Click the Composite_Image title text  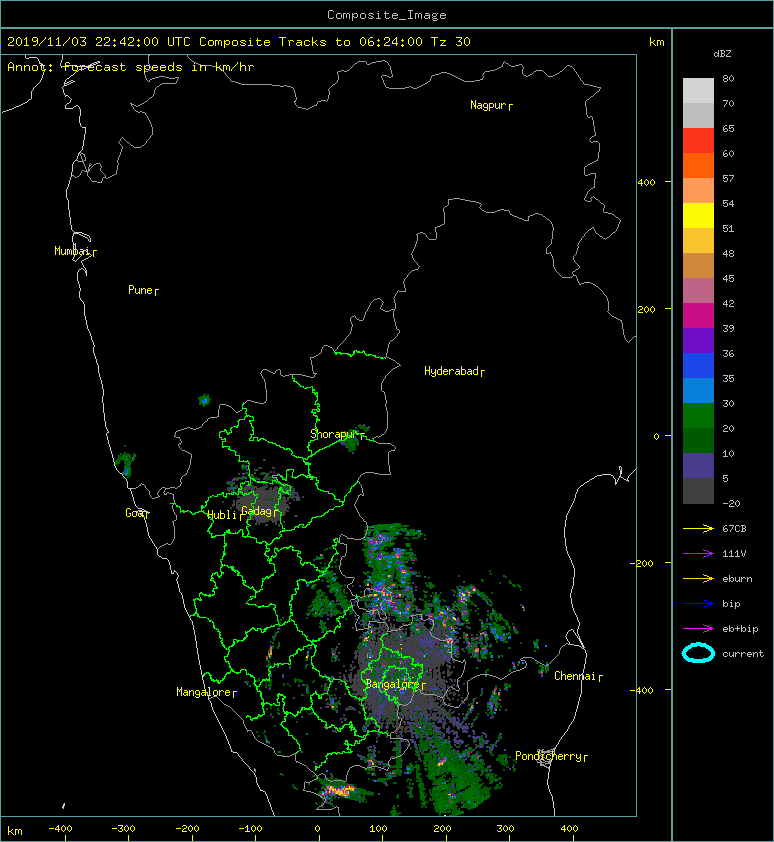[387, 15]
